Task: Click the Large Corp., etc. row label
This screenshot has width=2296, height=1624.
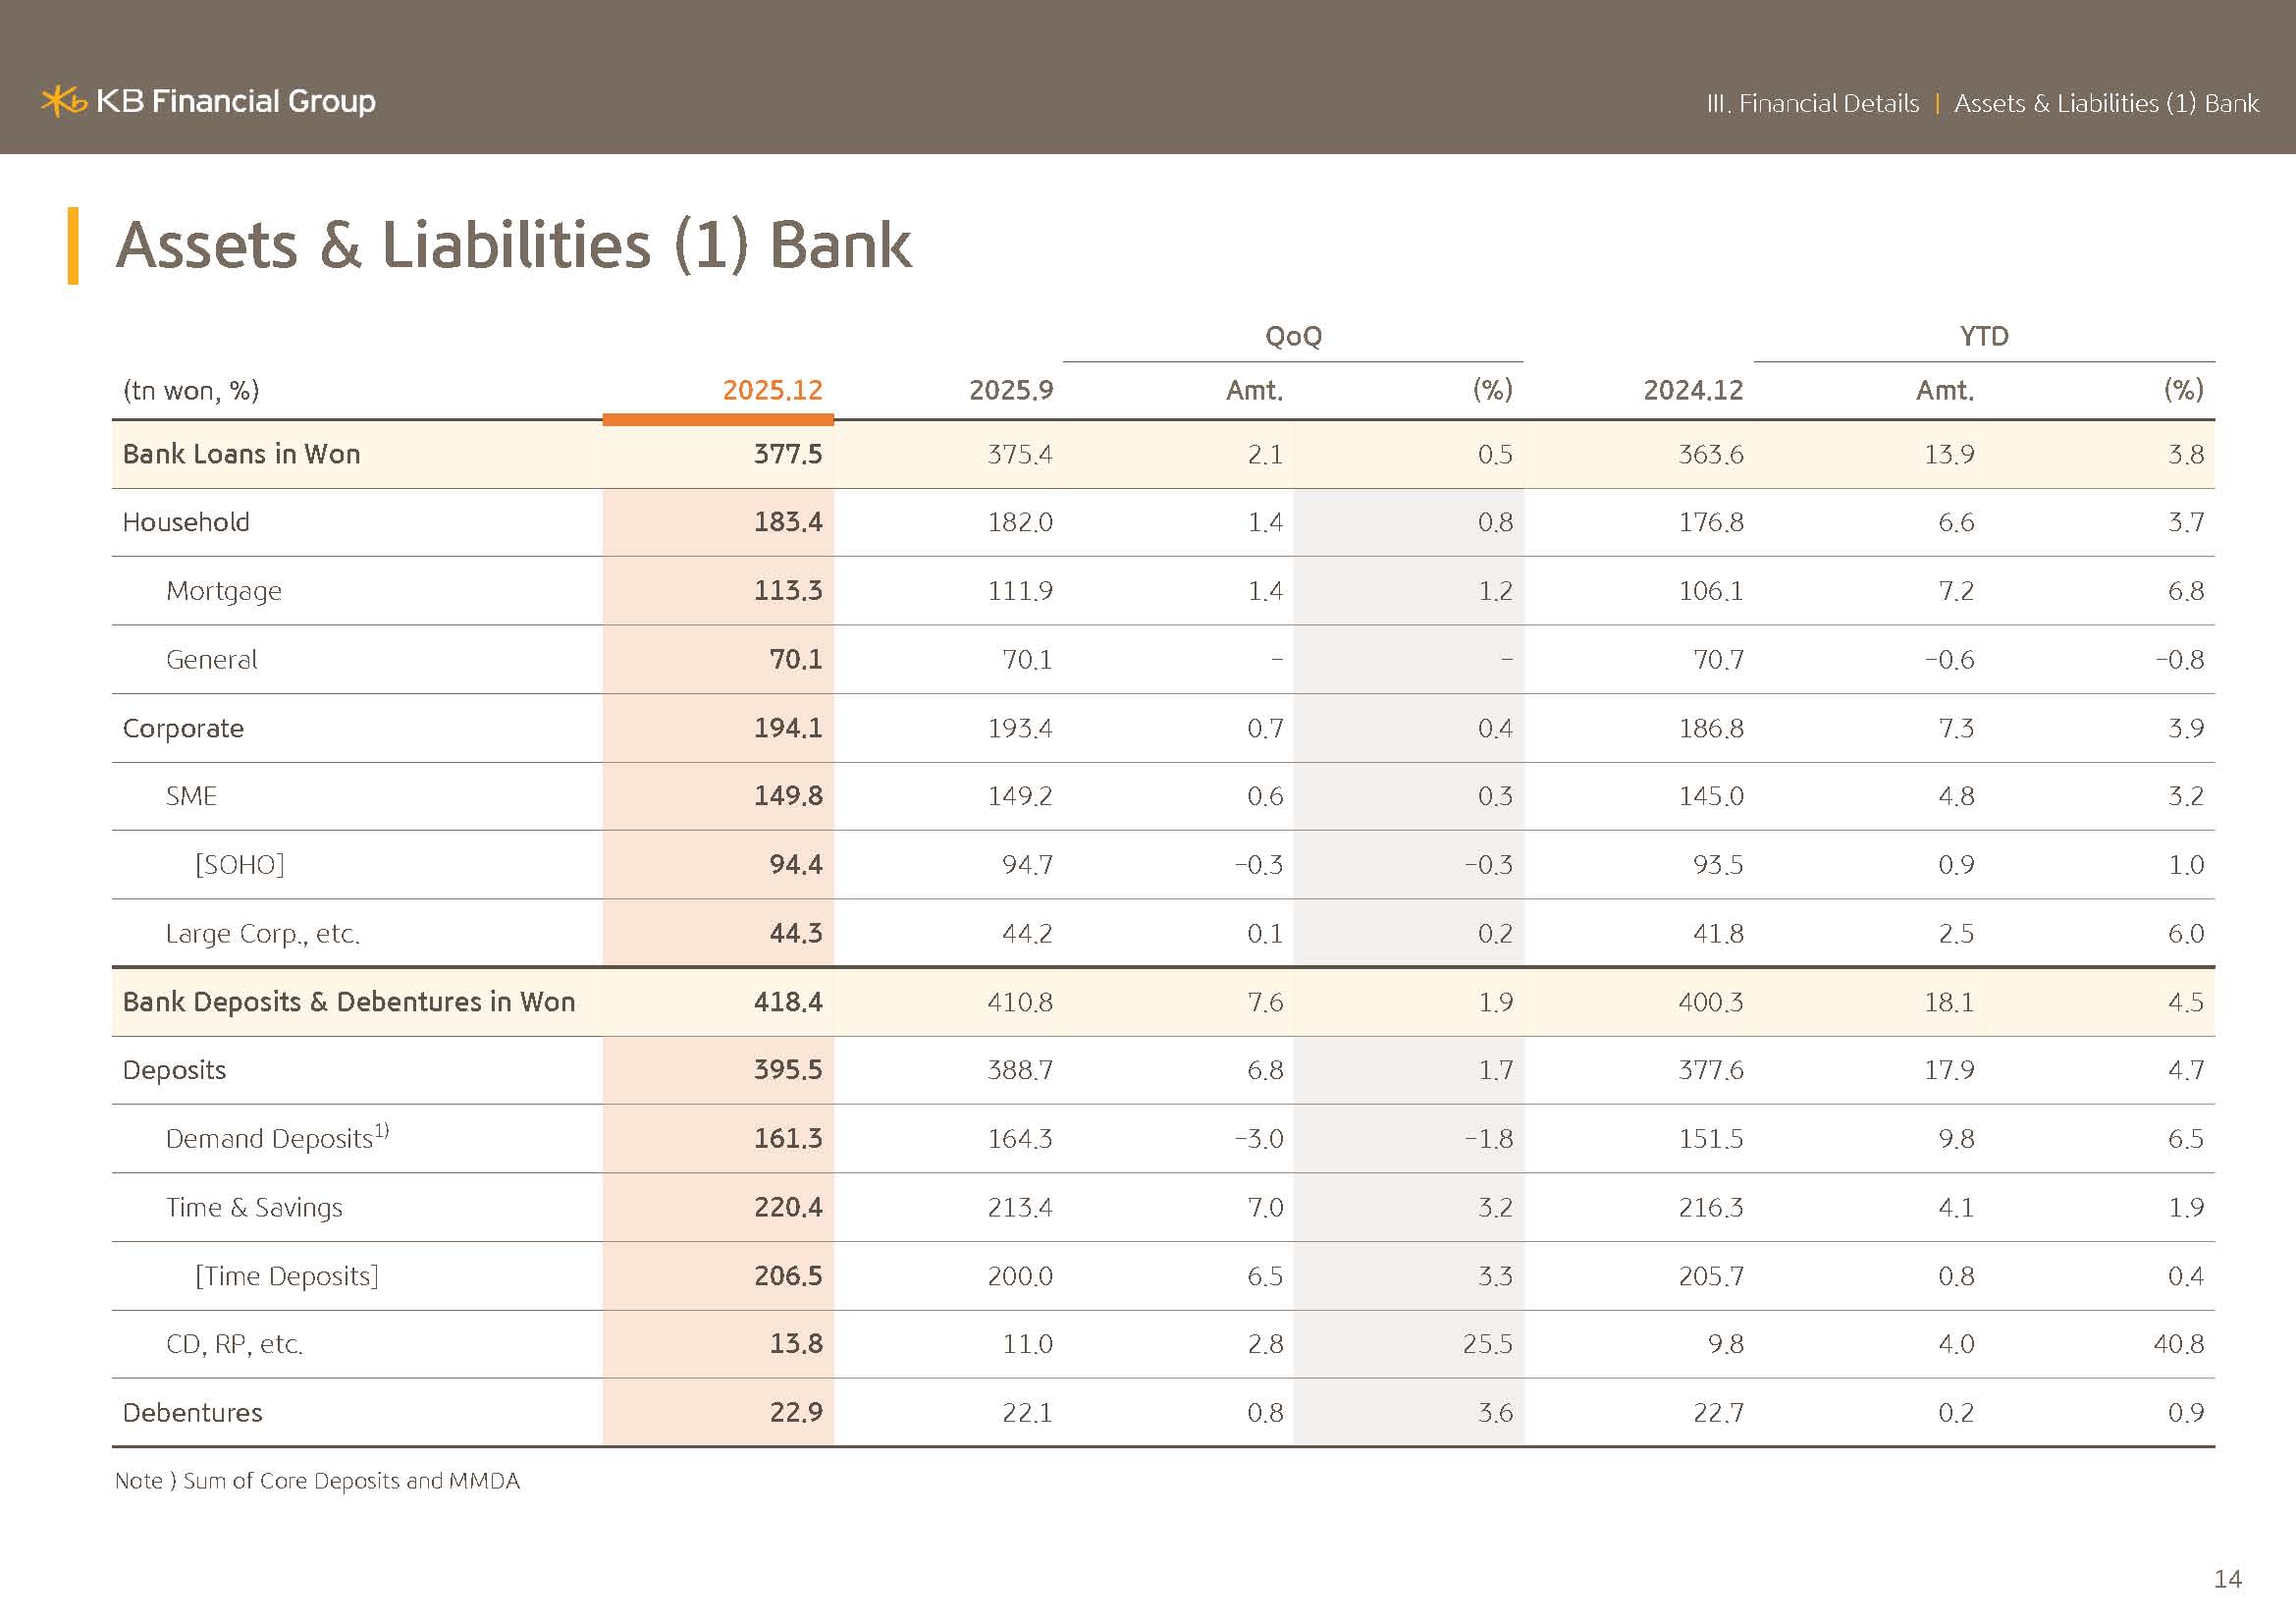Action: 262,933
